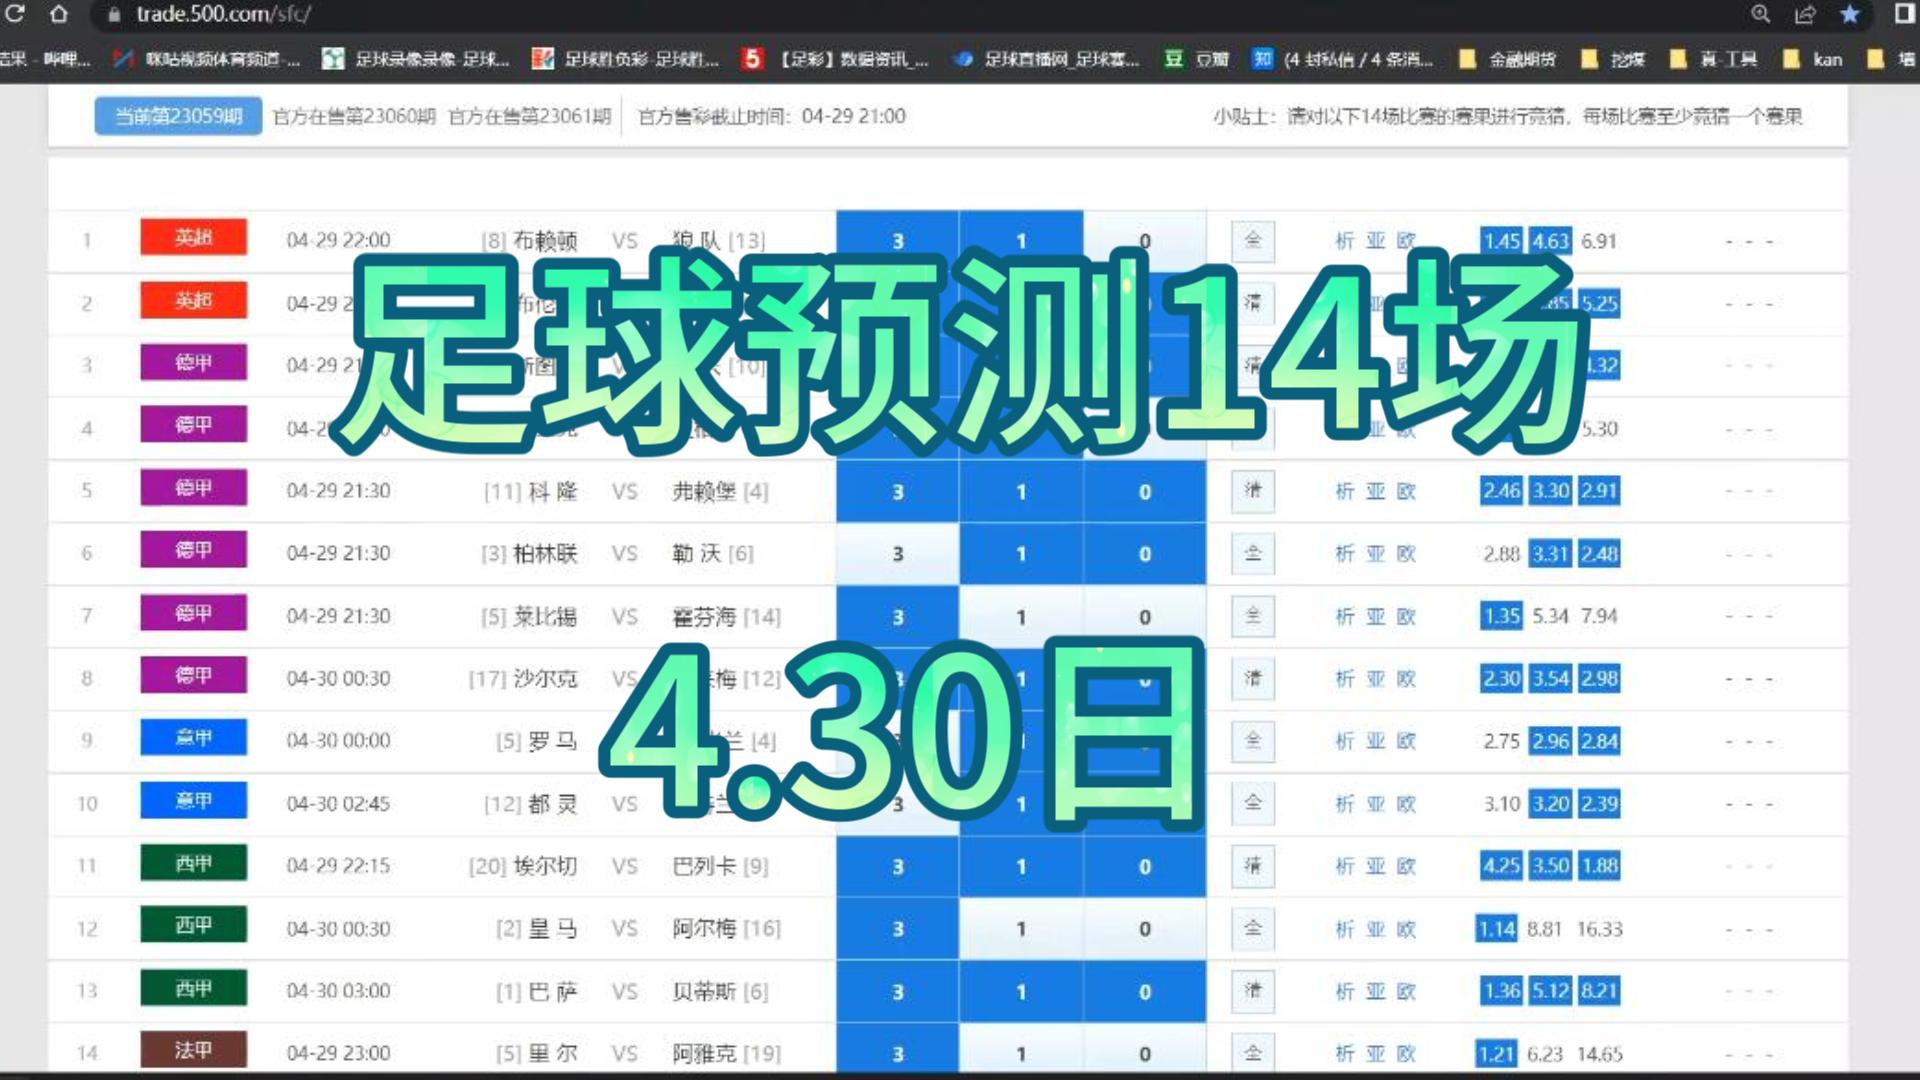Click team name 弗赖堡 [4]
1920x1080 pixels.
coord(720,491)
